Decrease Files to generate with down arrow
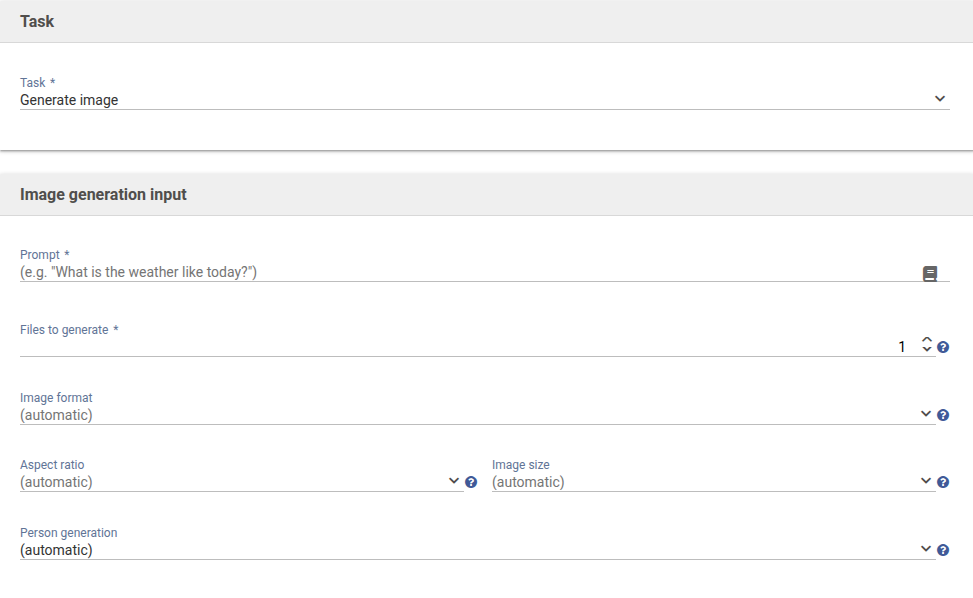Image resolution: width=973 pixels, height=598 pixels. coord(927,351)
